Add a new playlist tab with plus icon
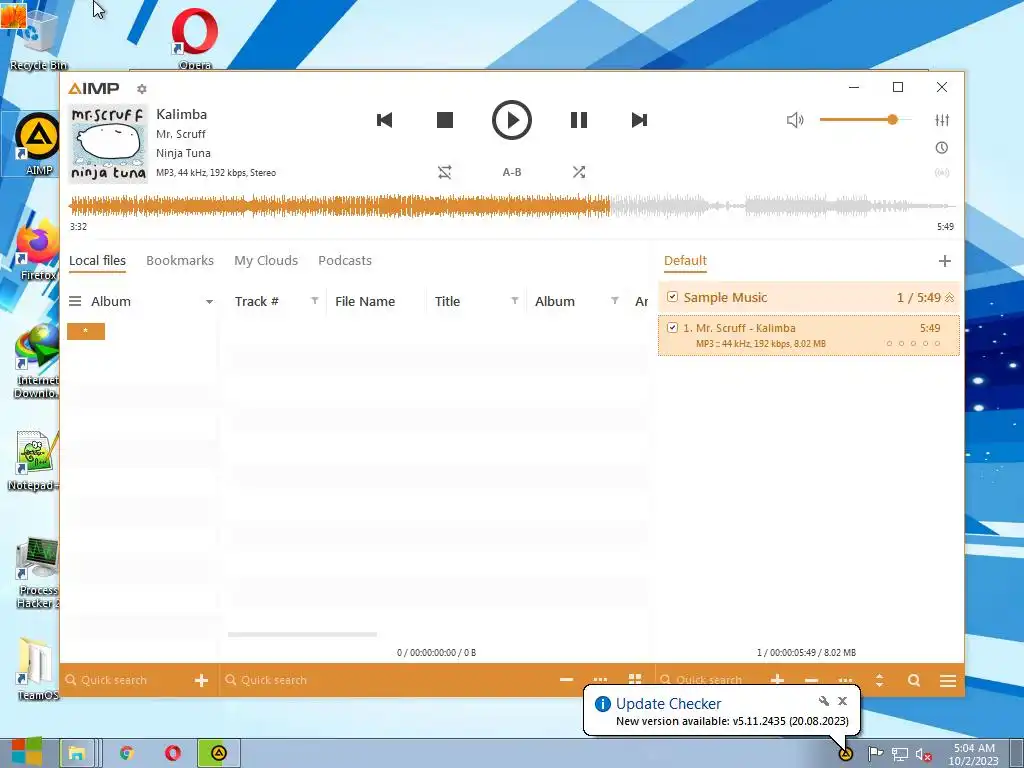Screen dimensions: 1024x768 point(944,261)
